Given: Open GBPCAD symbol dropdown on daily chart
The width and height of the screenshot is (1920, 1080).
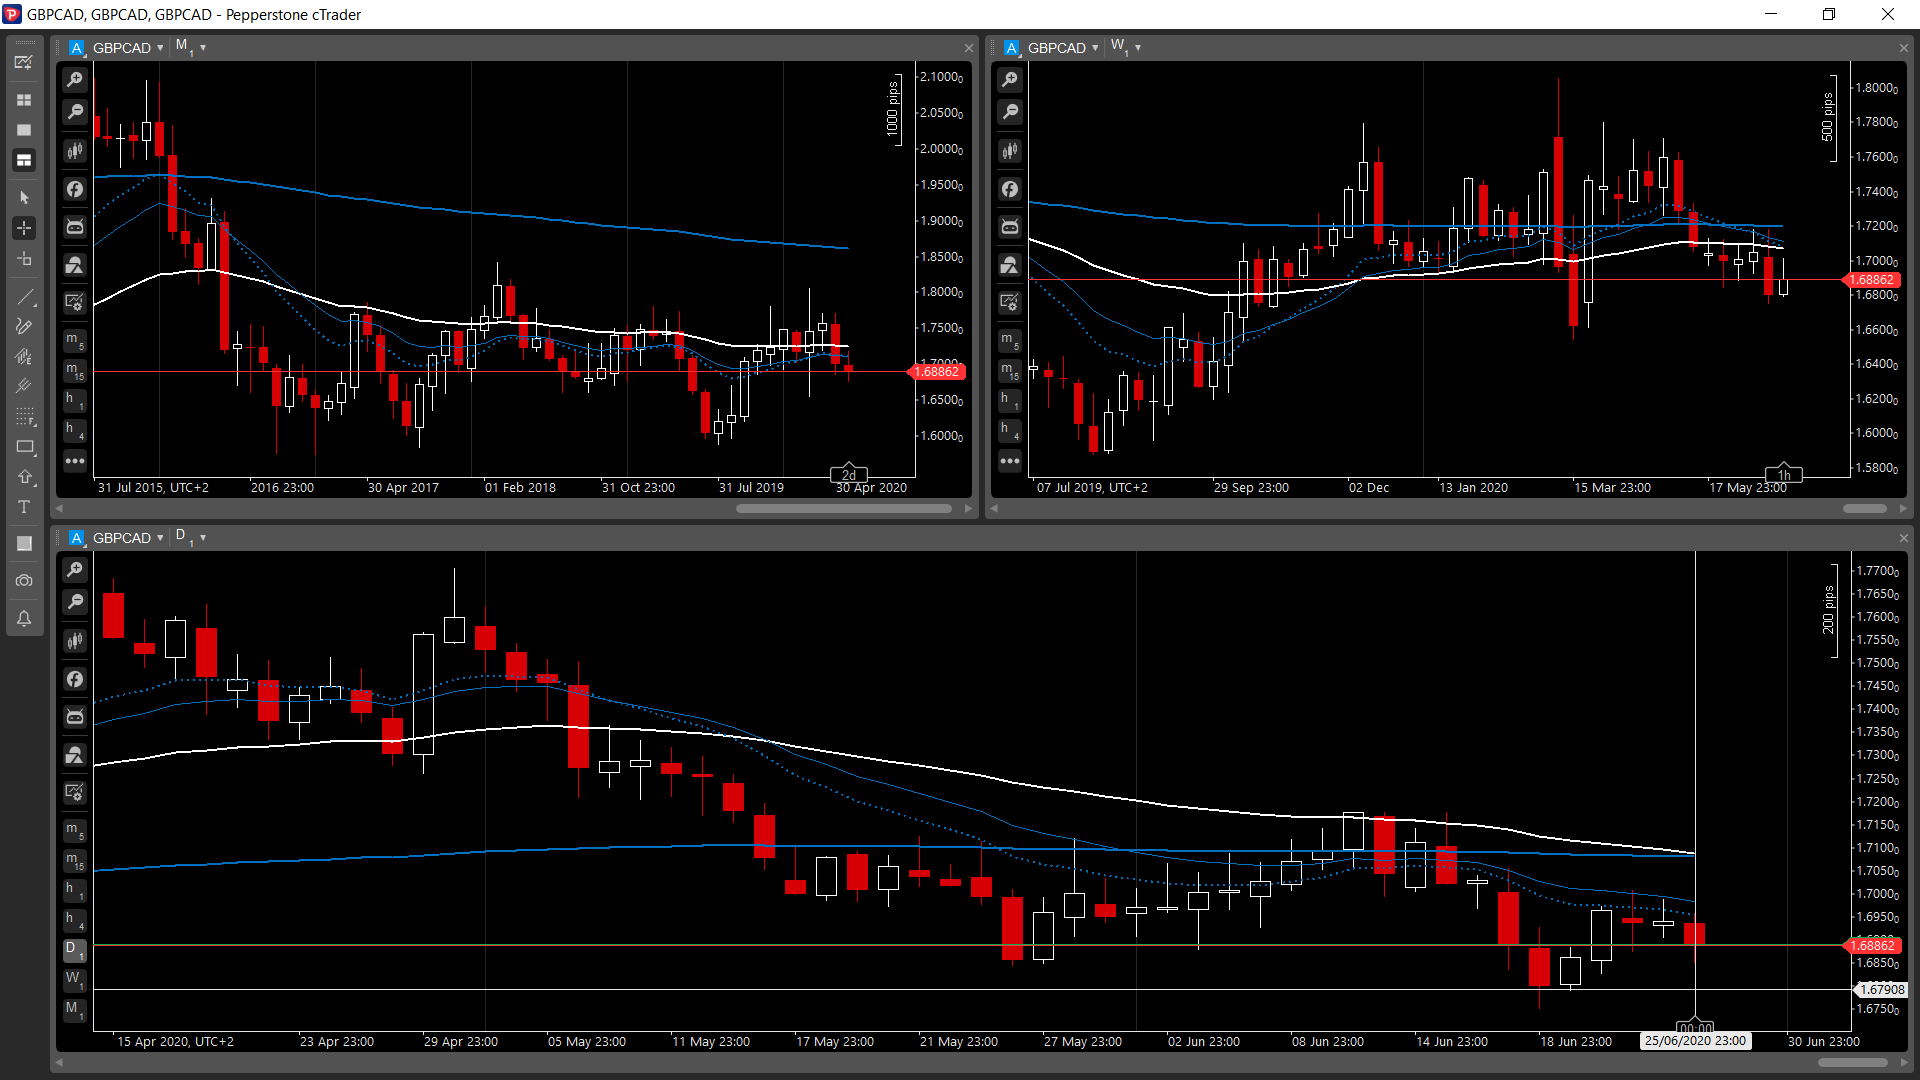Looking at the screenshot, I should coord(127,538).
